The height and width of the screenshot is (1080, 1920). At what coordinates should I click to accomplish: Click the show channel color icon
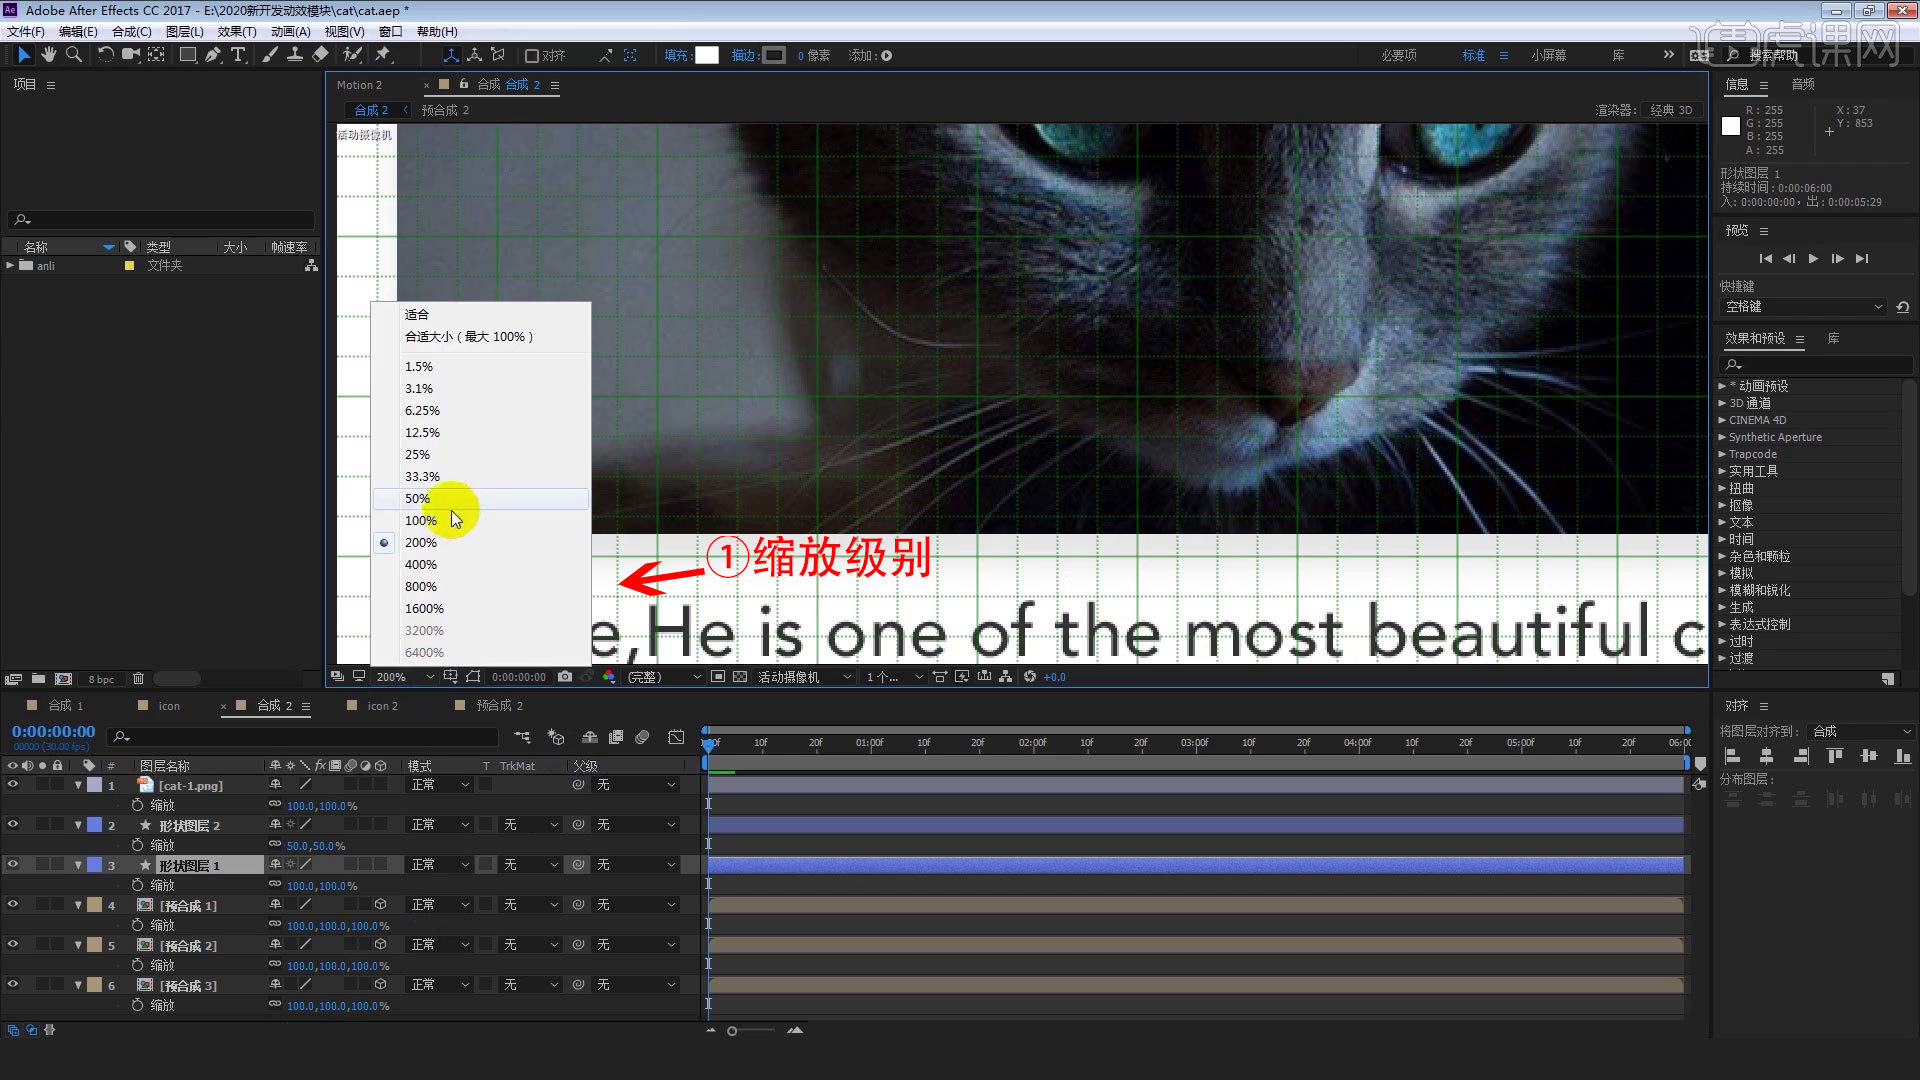point(608,677)
